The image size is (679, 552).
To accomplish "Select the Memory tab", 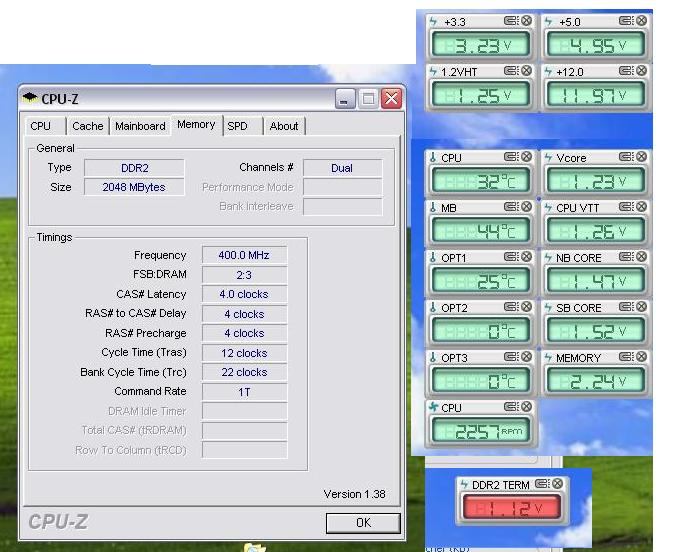I will 196,125.
